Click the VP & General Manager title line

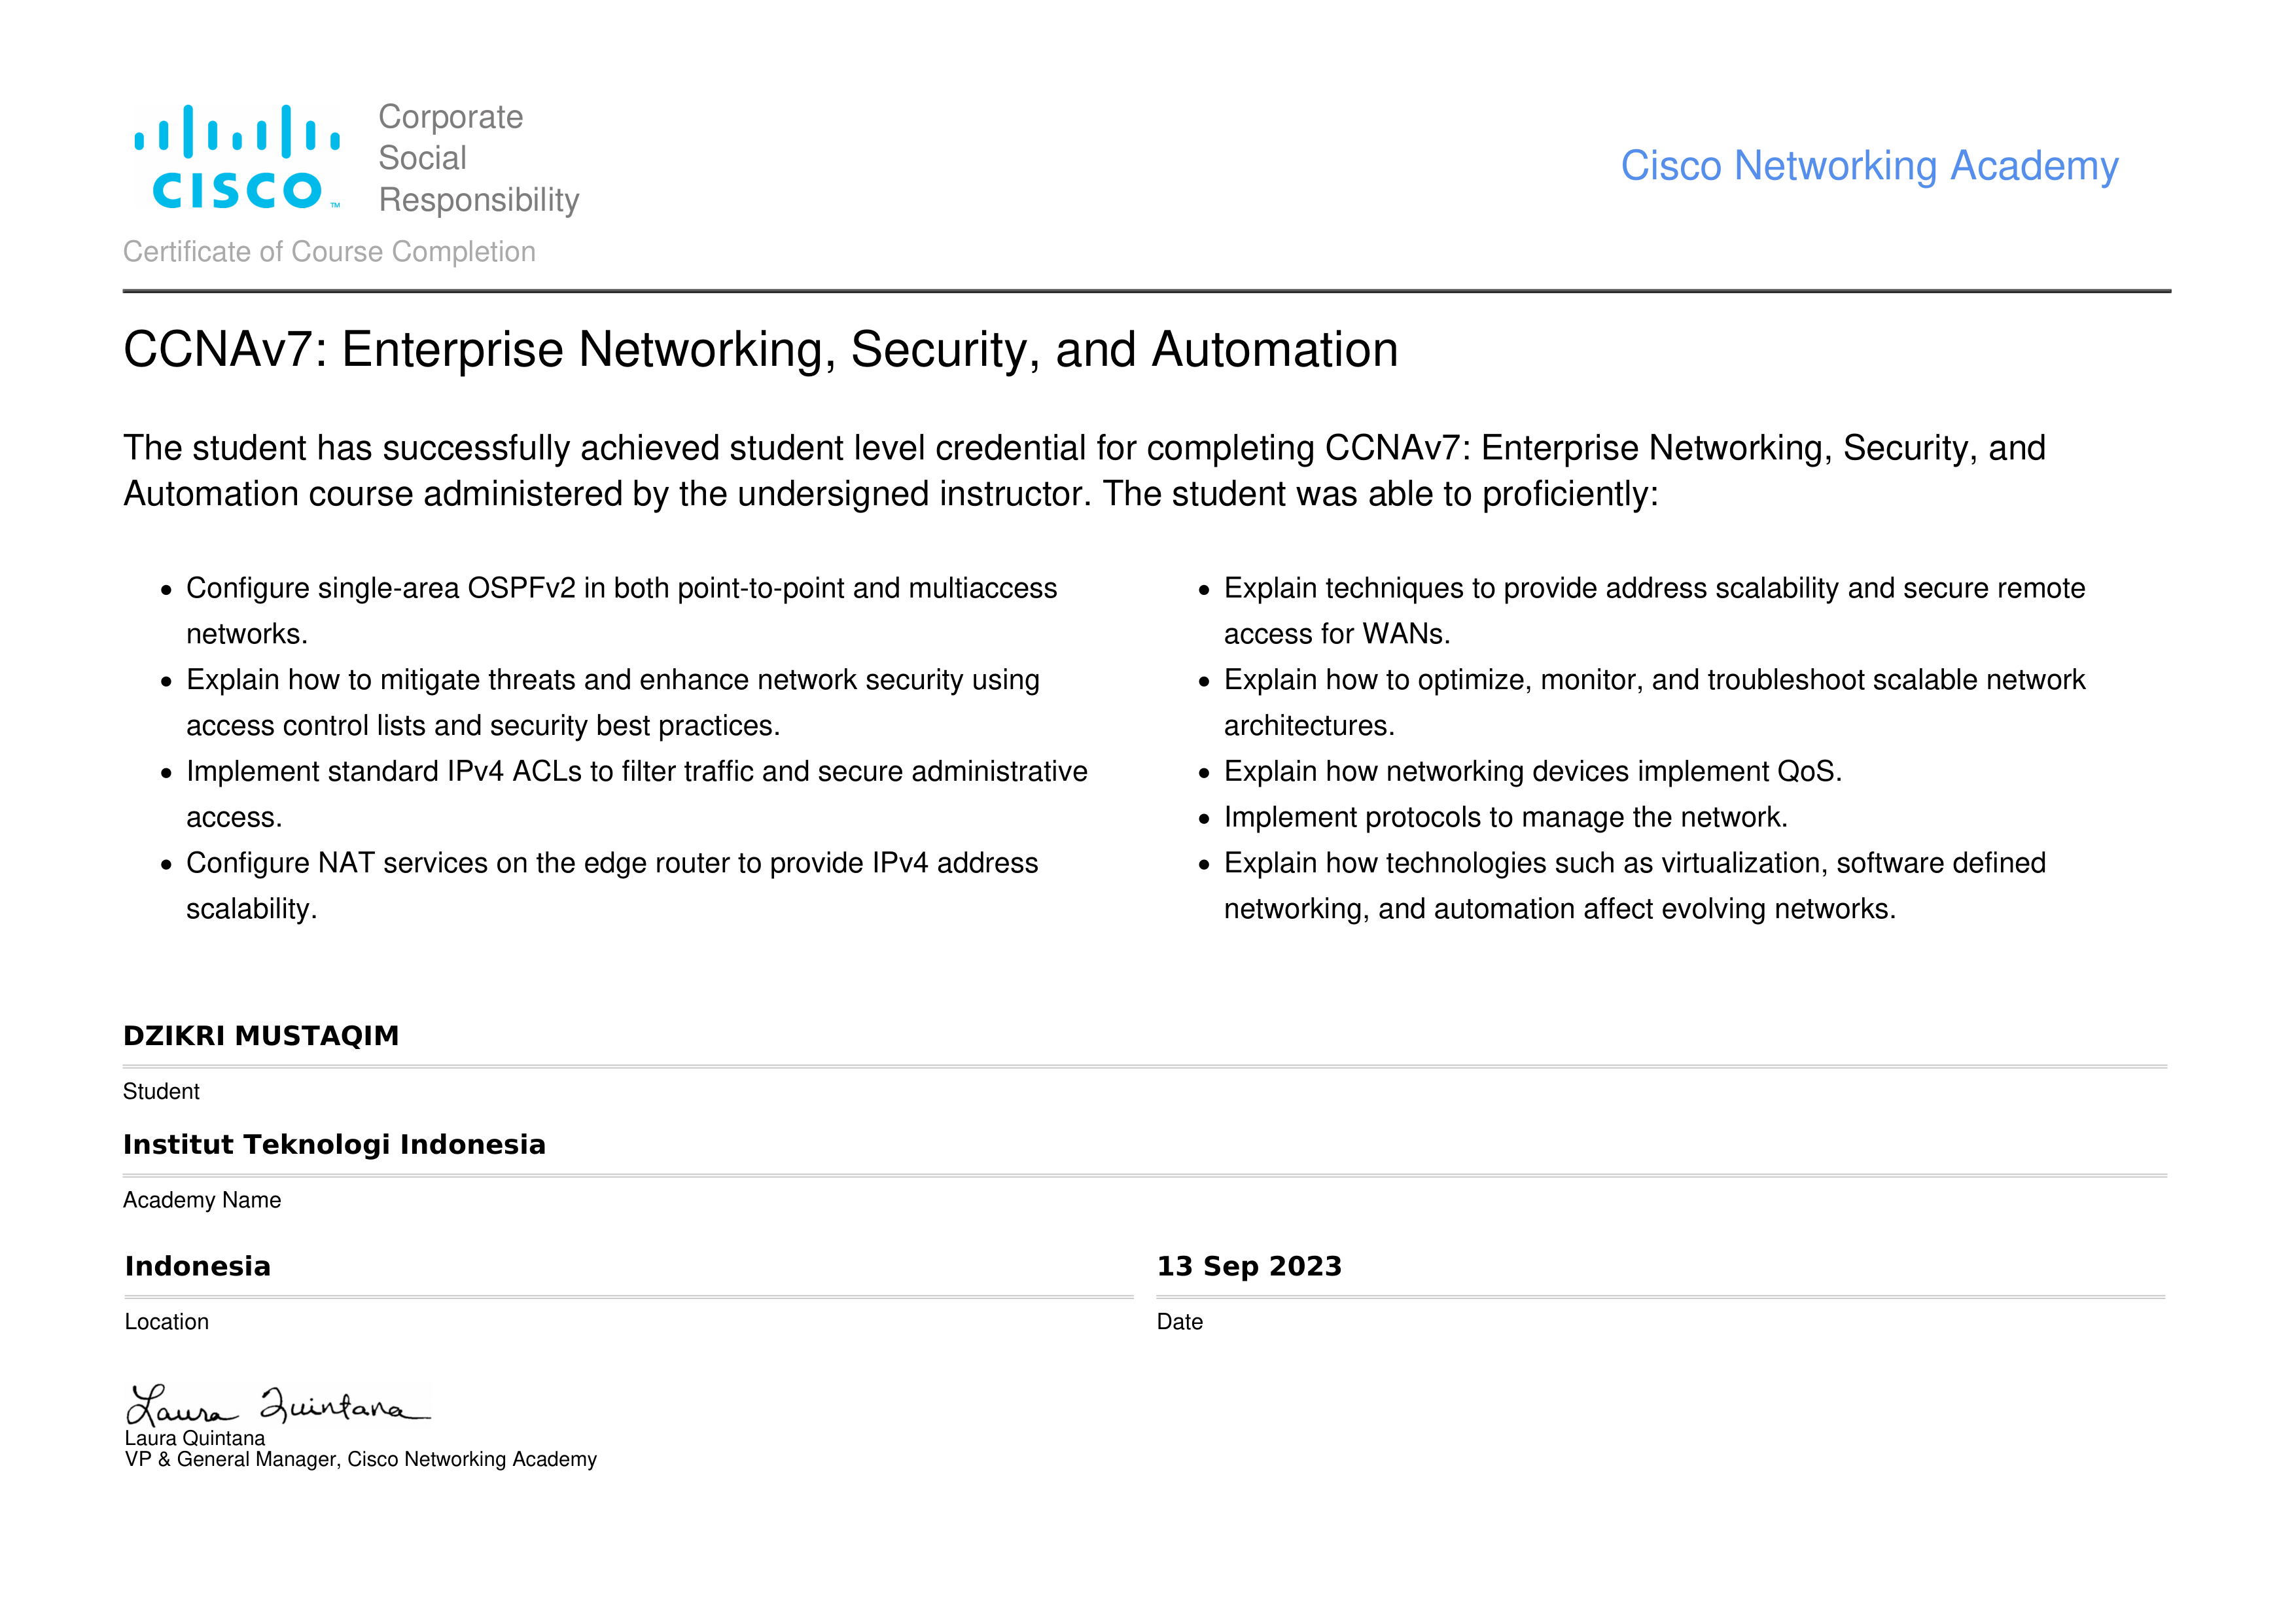point(360,1460)
